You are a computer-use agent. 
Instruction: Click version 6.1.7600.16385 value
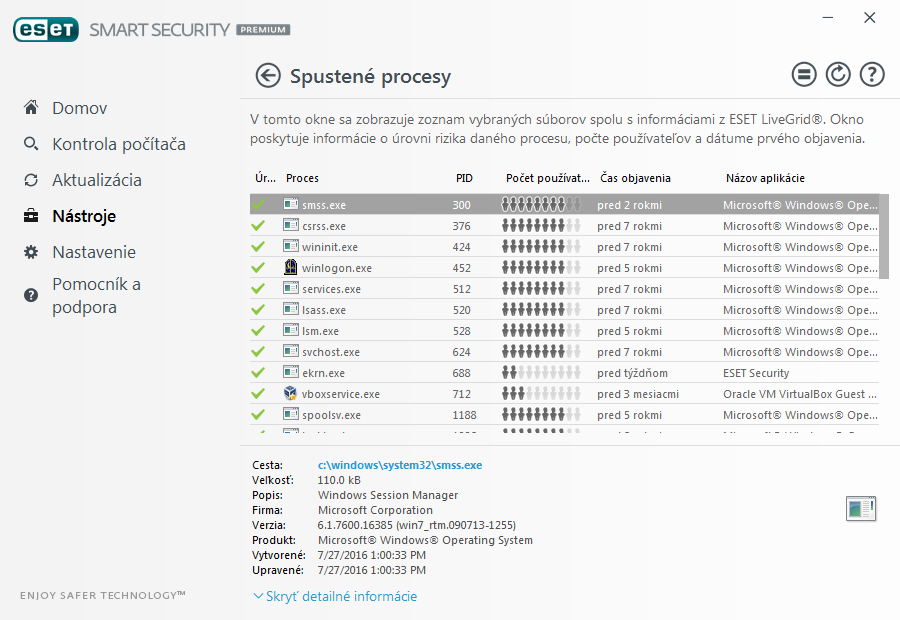pos(417,525)
